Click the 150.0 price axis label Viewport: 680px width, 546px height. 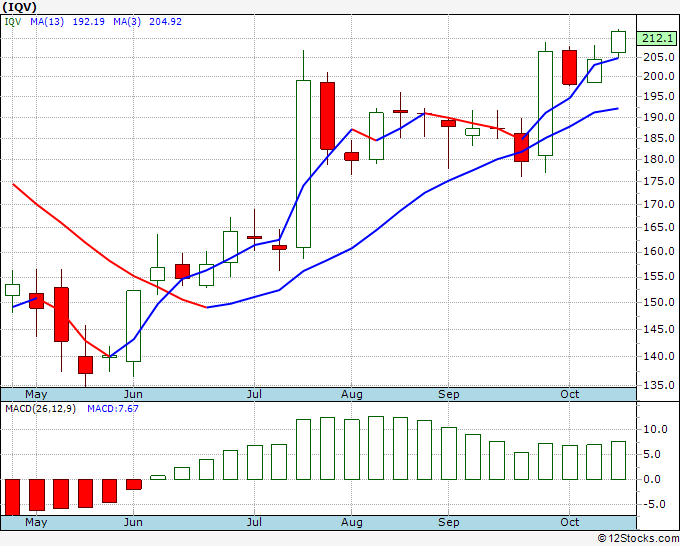[x=660, y=302]
